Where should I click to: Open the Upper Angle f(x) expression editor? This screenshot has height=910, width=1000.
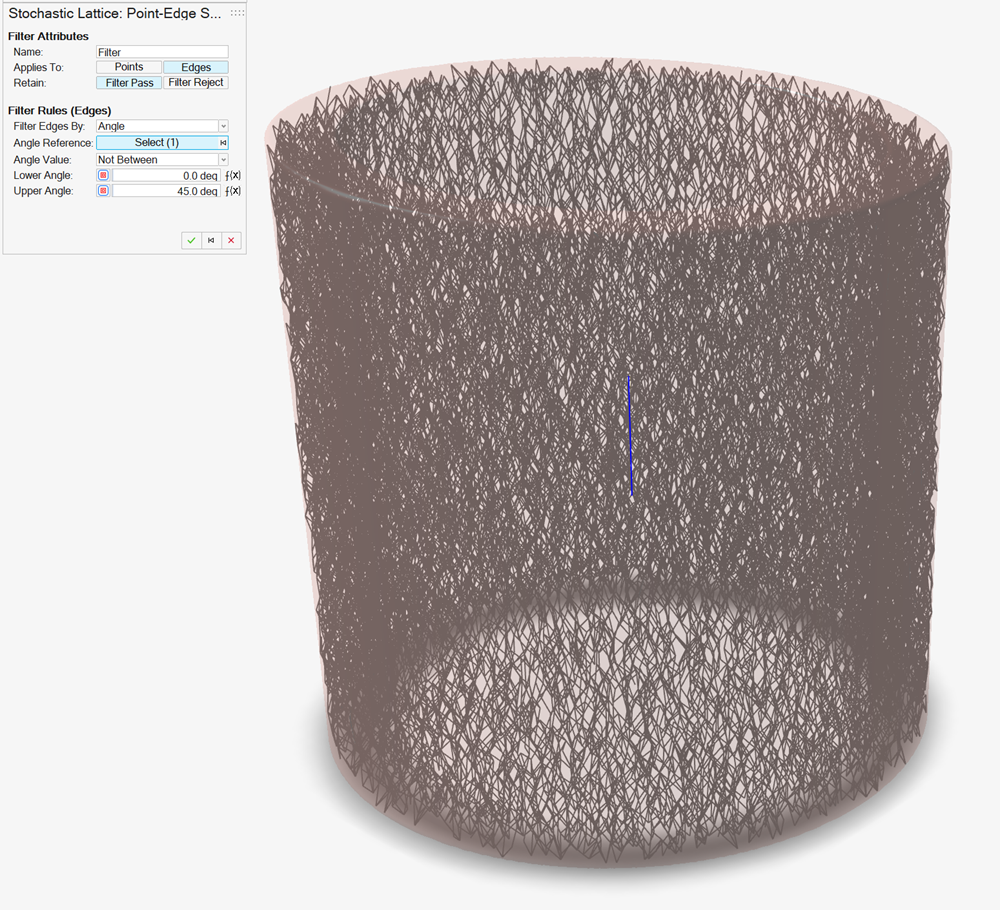(x=235, y=191)
